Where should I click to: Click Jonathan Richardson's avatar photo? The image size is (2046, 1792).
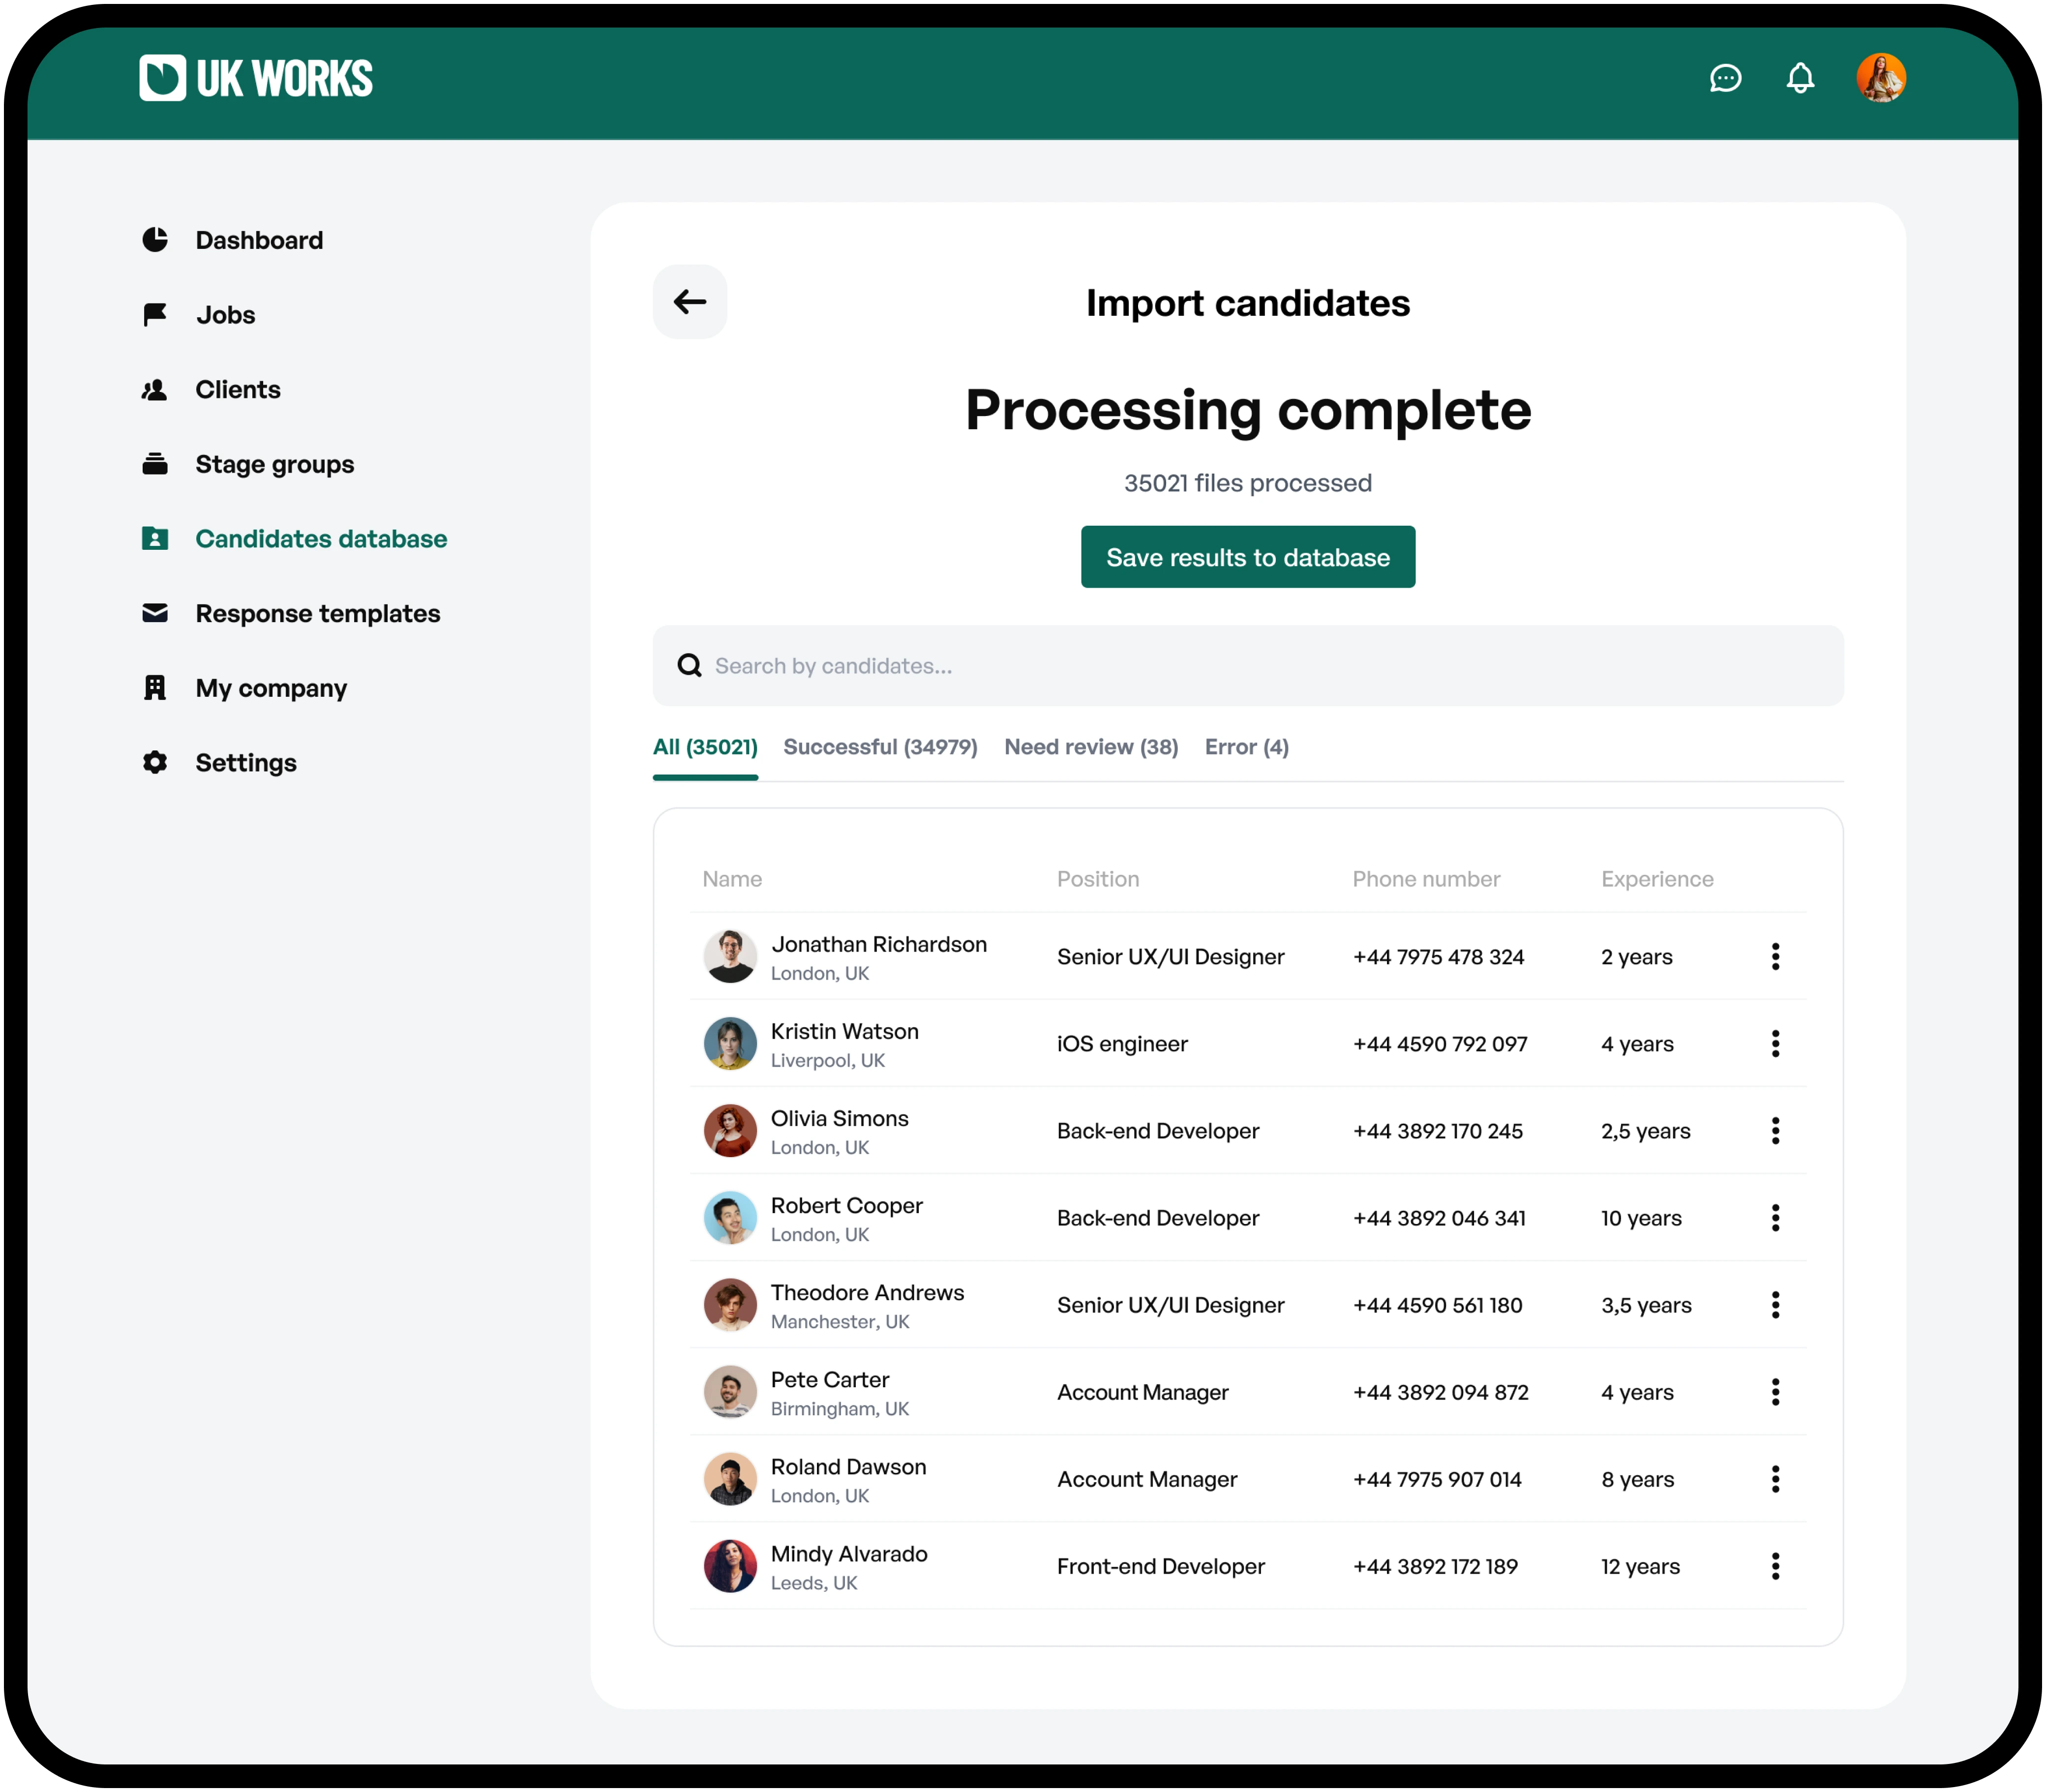tap(730, 957)
